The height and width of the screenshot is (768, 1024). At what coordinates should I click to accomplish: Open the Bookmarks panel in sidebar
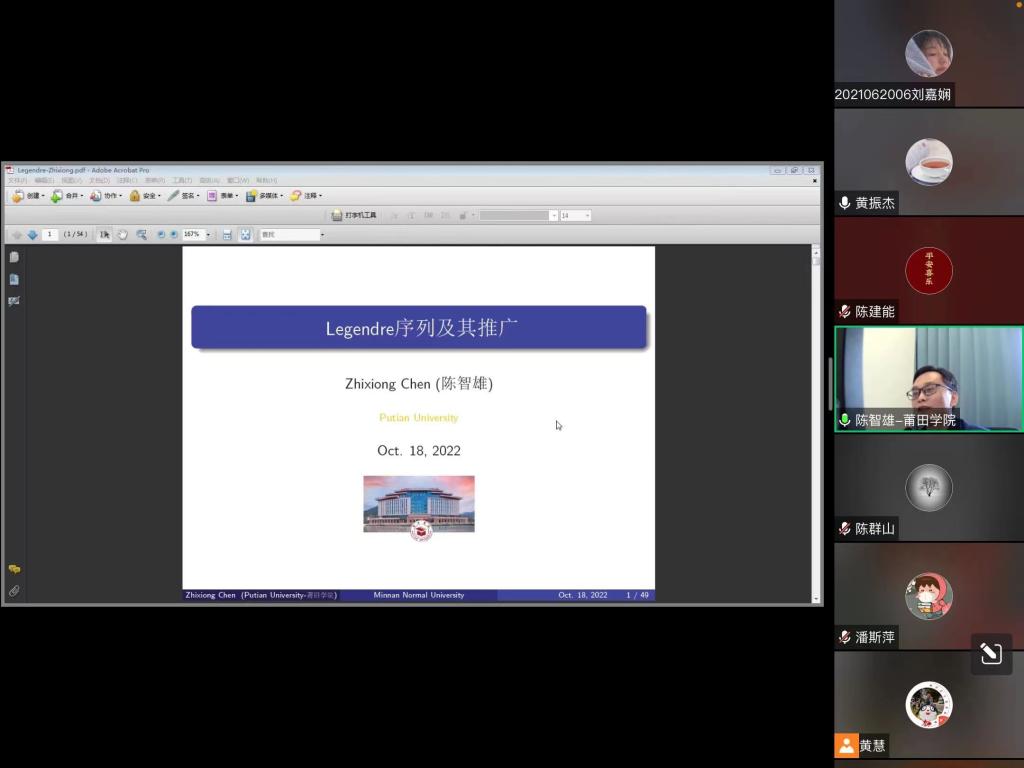14,279
